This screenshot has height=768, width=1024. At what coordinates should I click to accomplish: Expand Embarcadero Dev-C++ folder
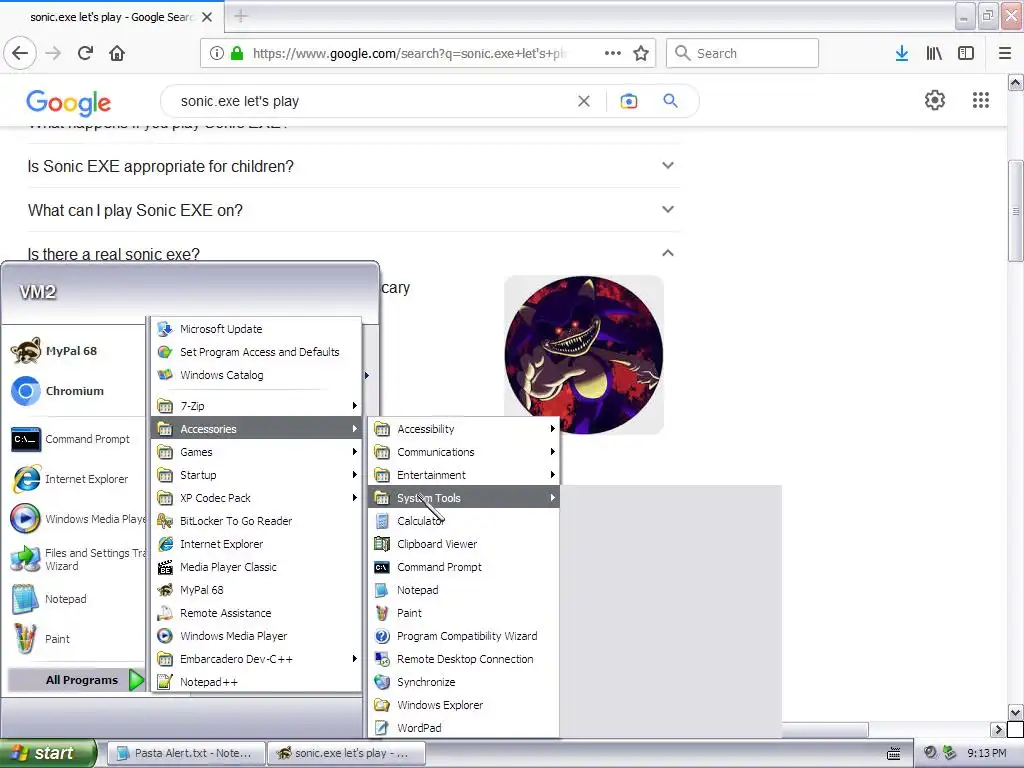click(x=257, y=659)
